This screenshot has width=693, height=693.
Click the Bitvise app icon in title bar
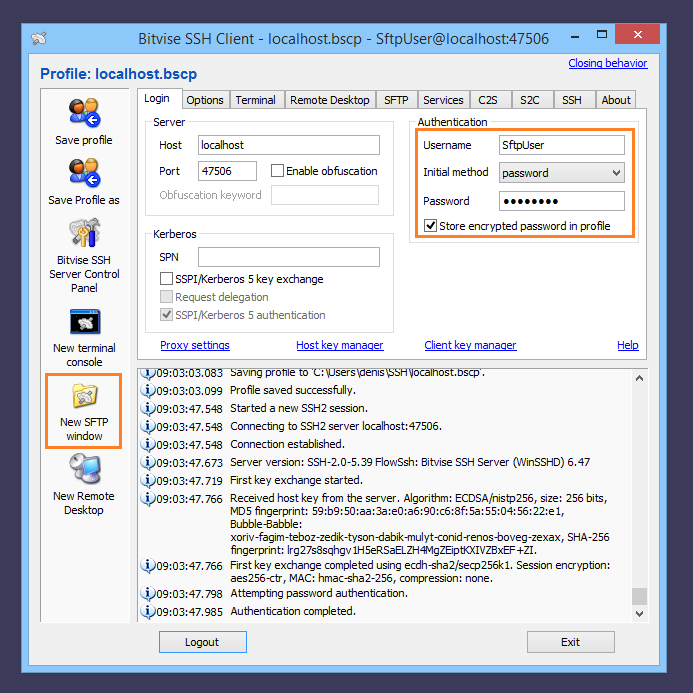(x=39, y=38)
